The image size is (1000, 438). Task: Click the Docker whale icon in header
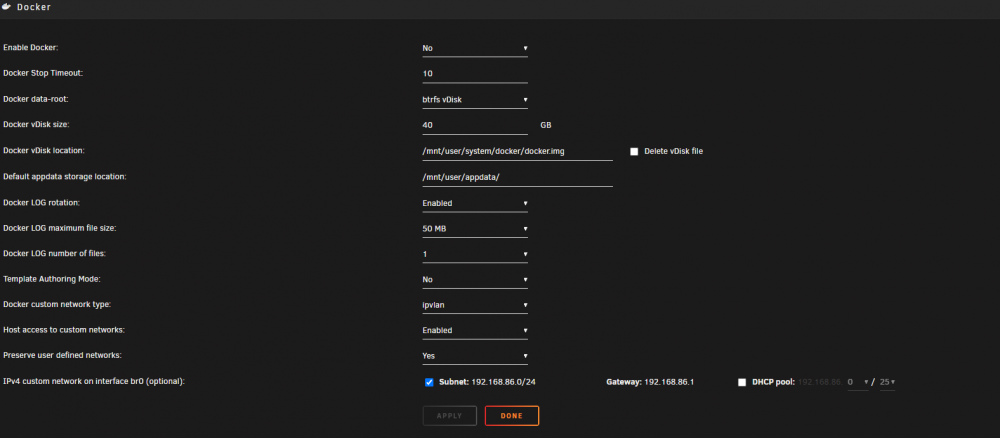tap(7, 7)
